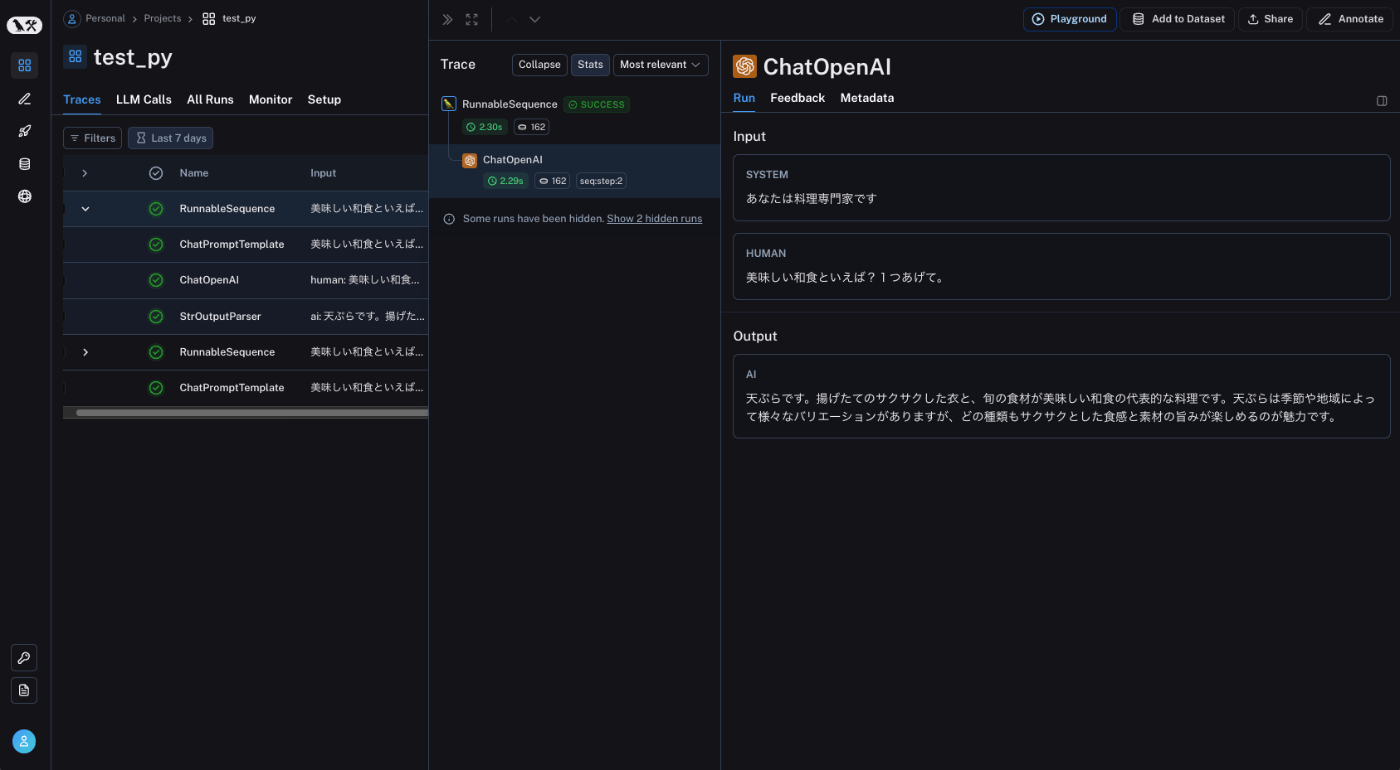Click the seq:step:2 tag badge
The image size is (1400, 770).
click(x=601, y=181)
